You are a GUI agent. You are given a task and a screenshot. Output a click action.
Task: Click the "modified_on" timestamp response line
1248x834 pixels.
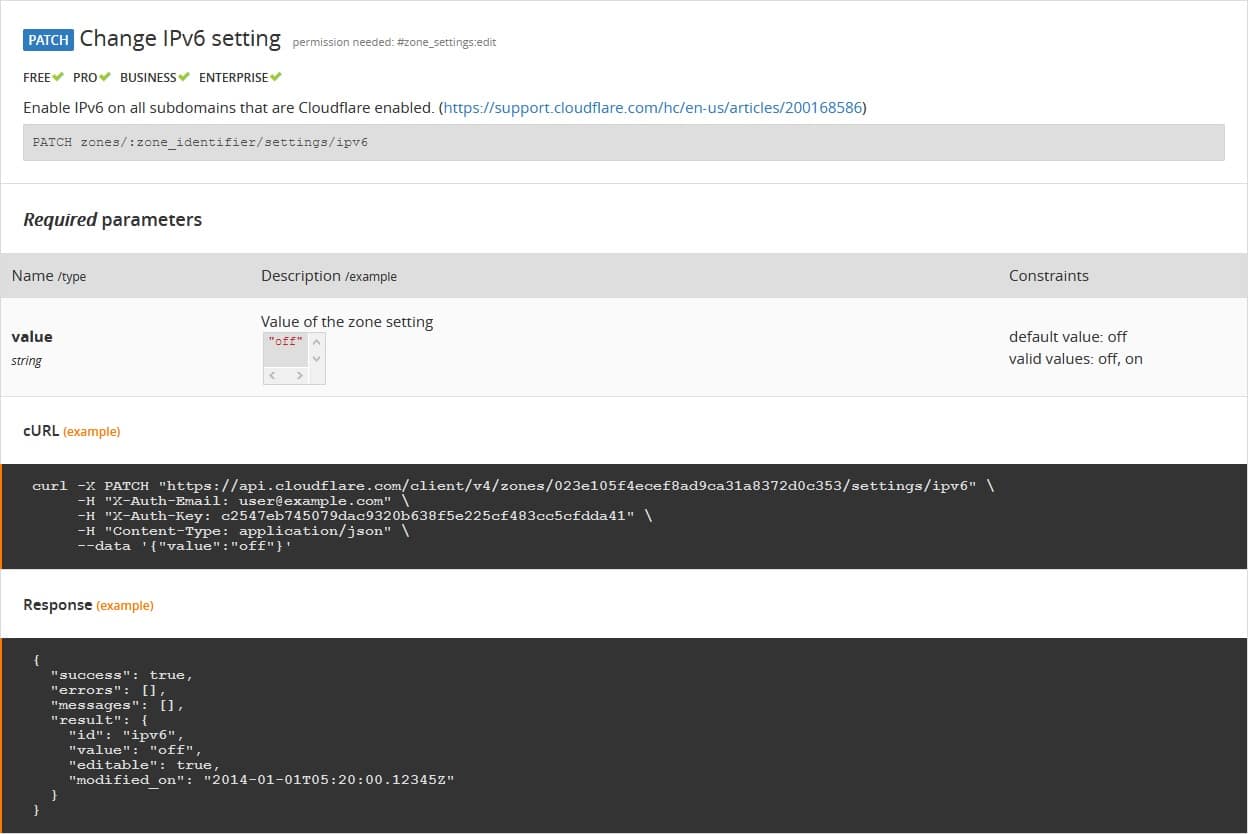coord(261,780)
